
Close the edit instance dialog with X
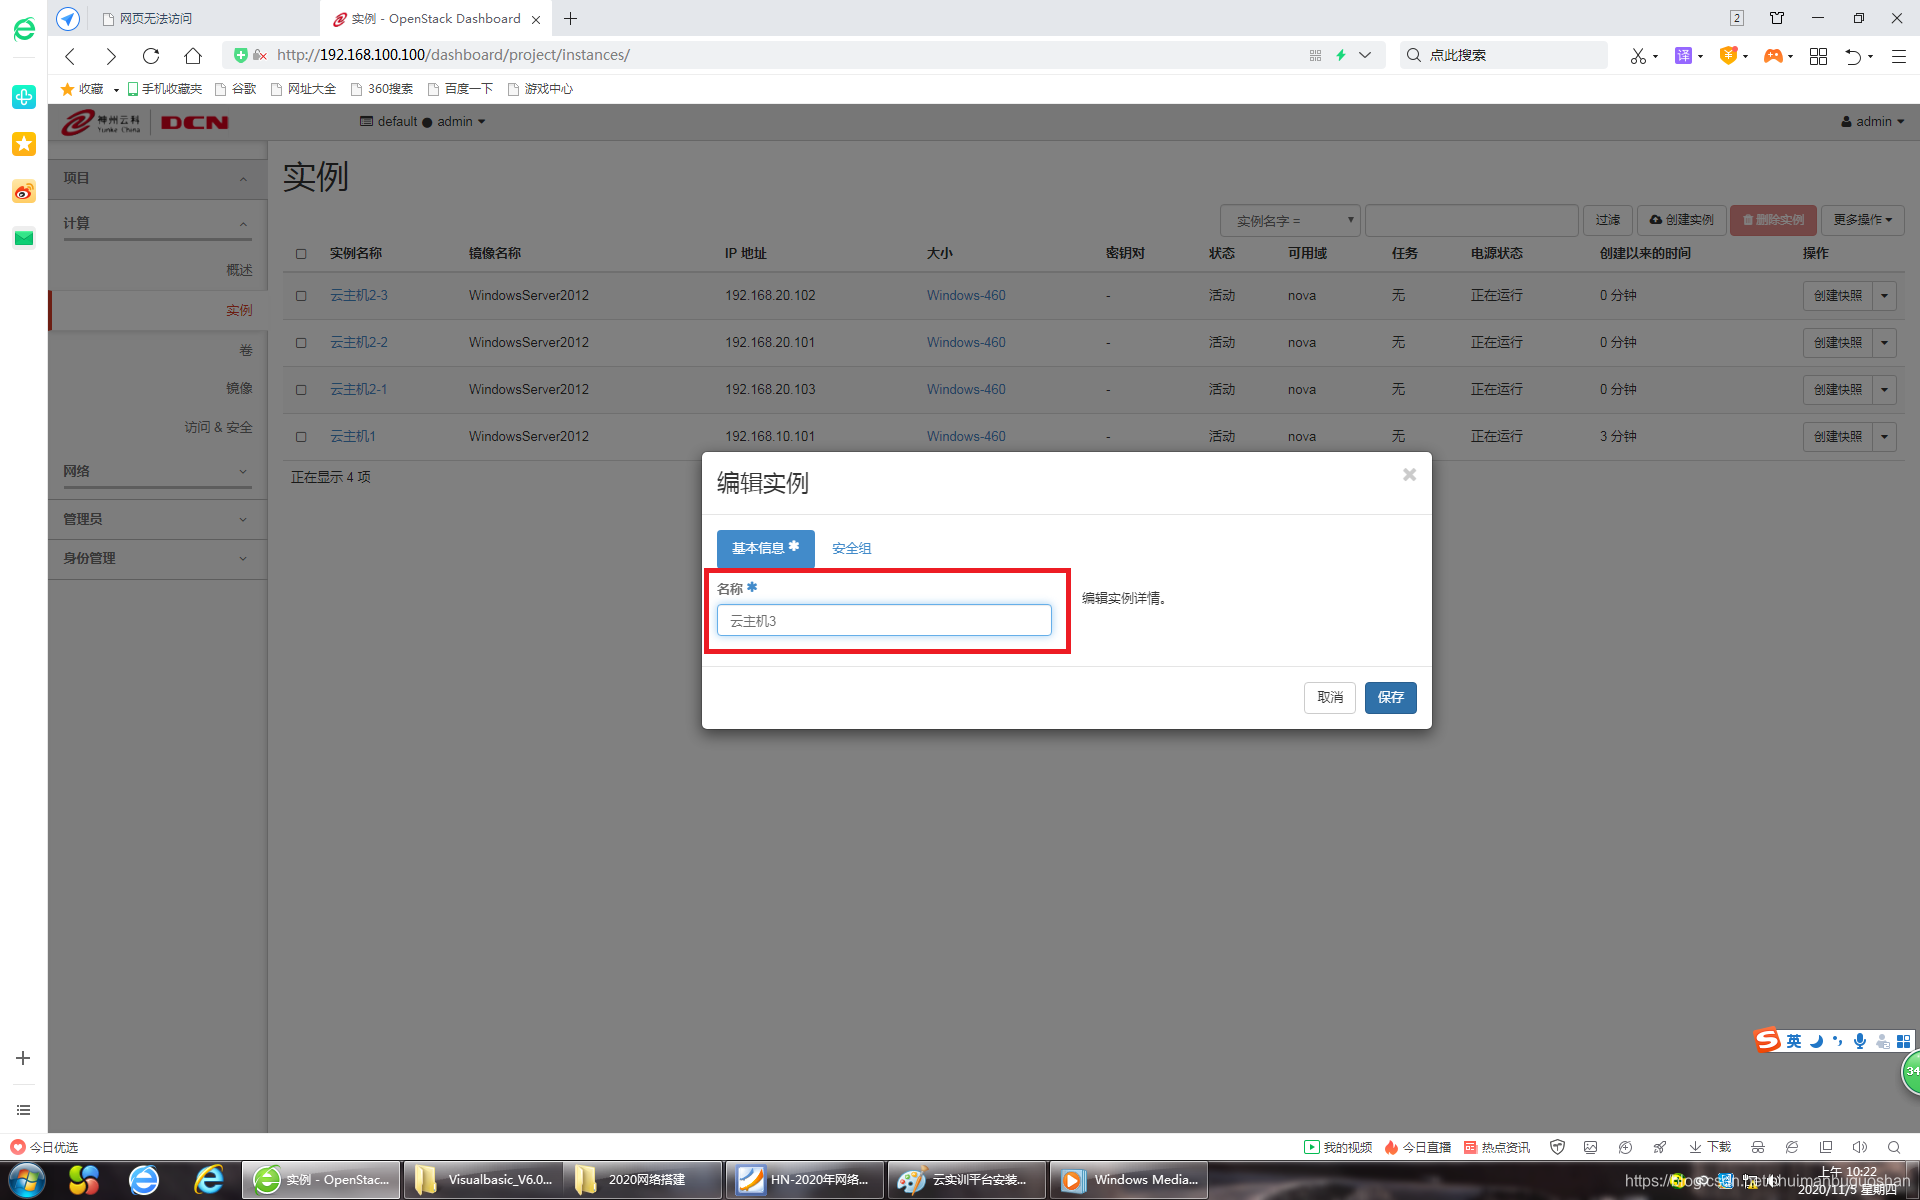(x=1409, y=475)
